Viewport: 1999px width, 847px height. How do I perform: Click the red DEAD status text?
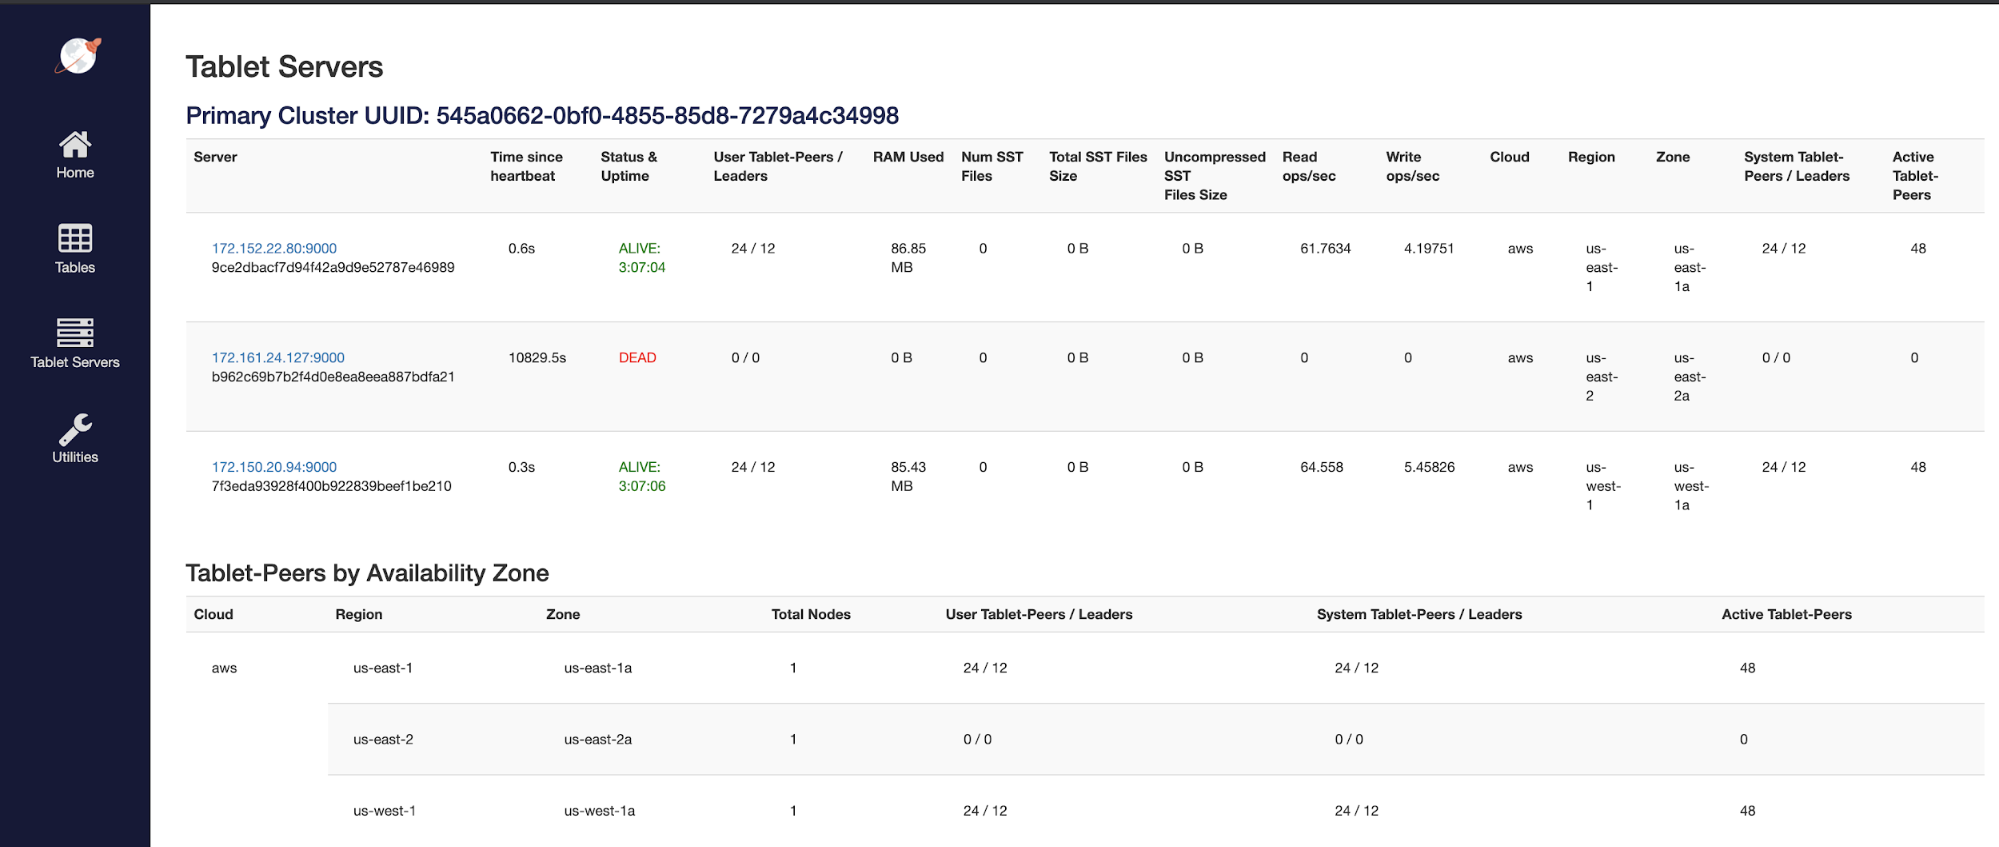pyautogui.click(x=637, y=357)
